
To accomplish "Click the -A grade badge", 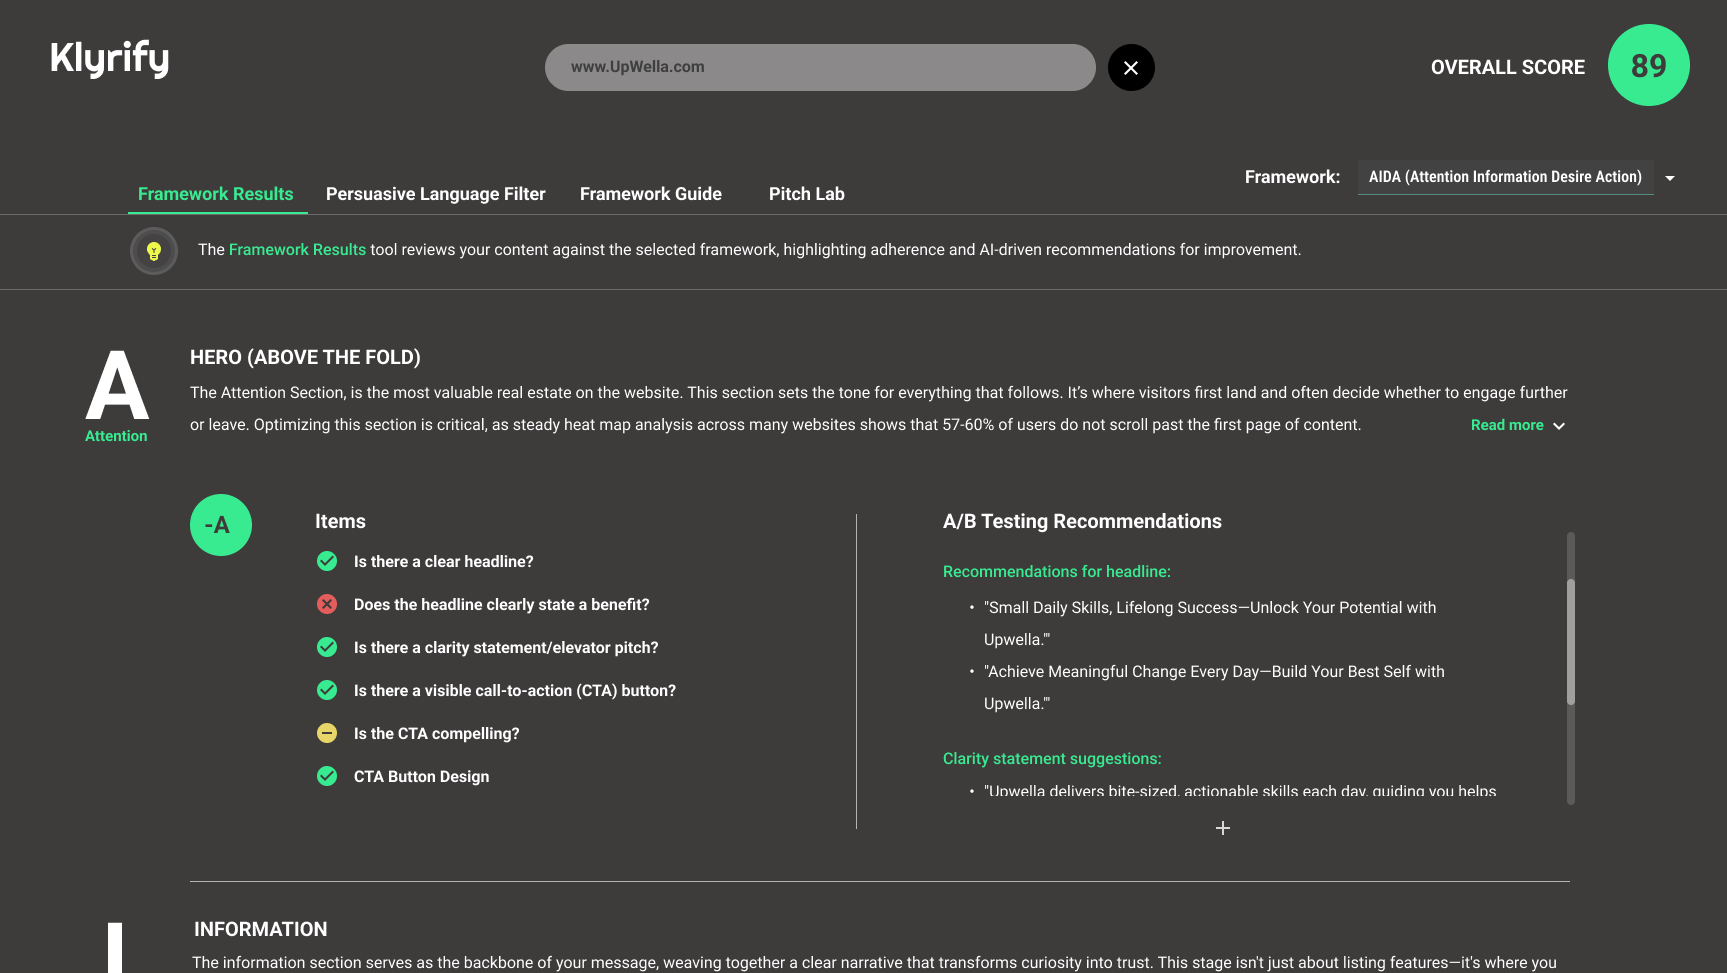I will coord(221,525).
